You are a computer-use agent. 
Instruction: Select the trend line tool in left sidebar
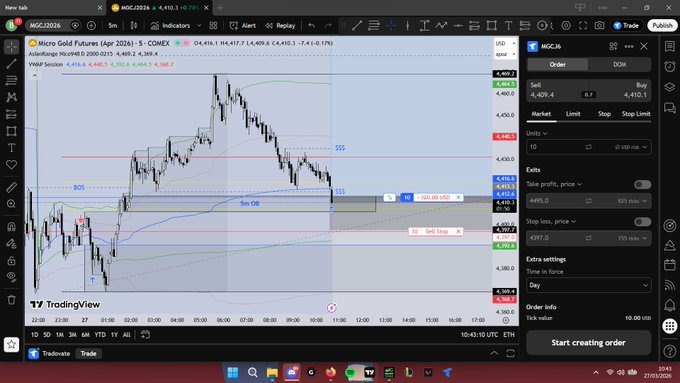[12, 63]
